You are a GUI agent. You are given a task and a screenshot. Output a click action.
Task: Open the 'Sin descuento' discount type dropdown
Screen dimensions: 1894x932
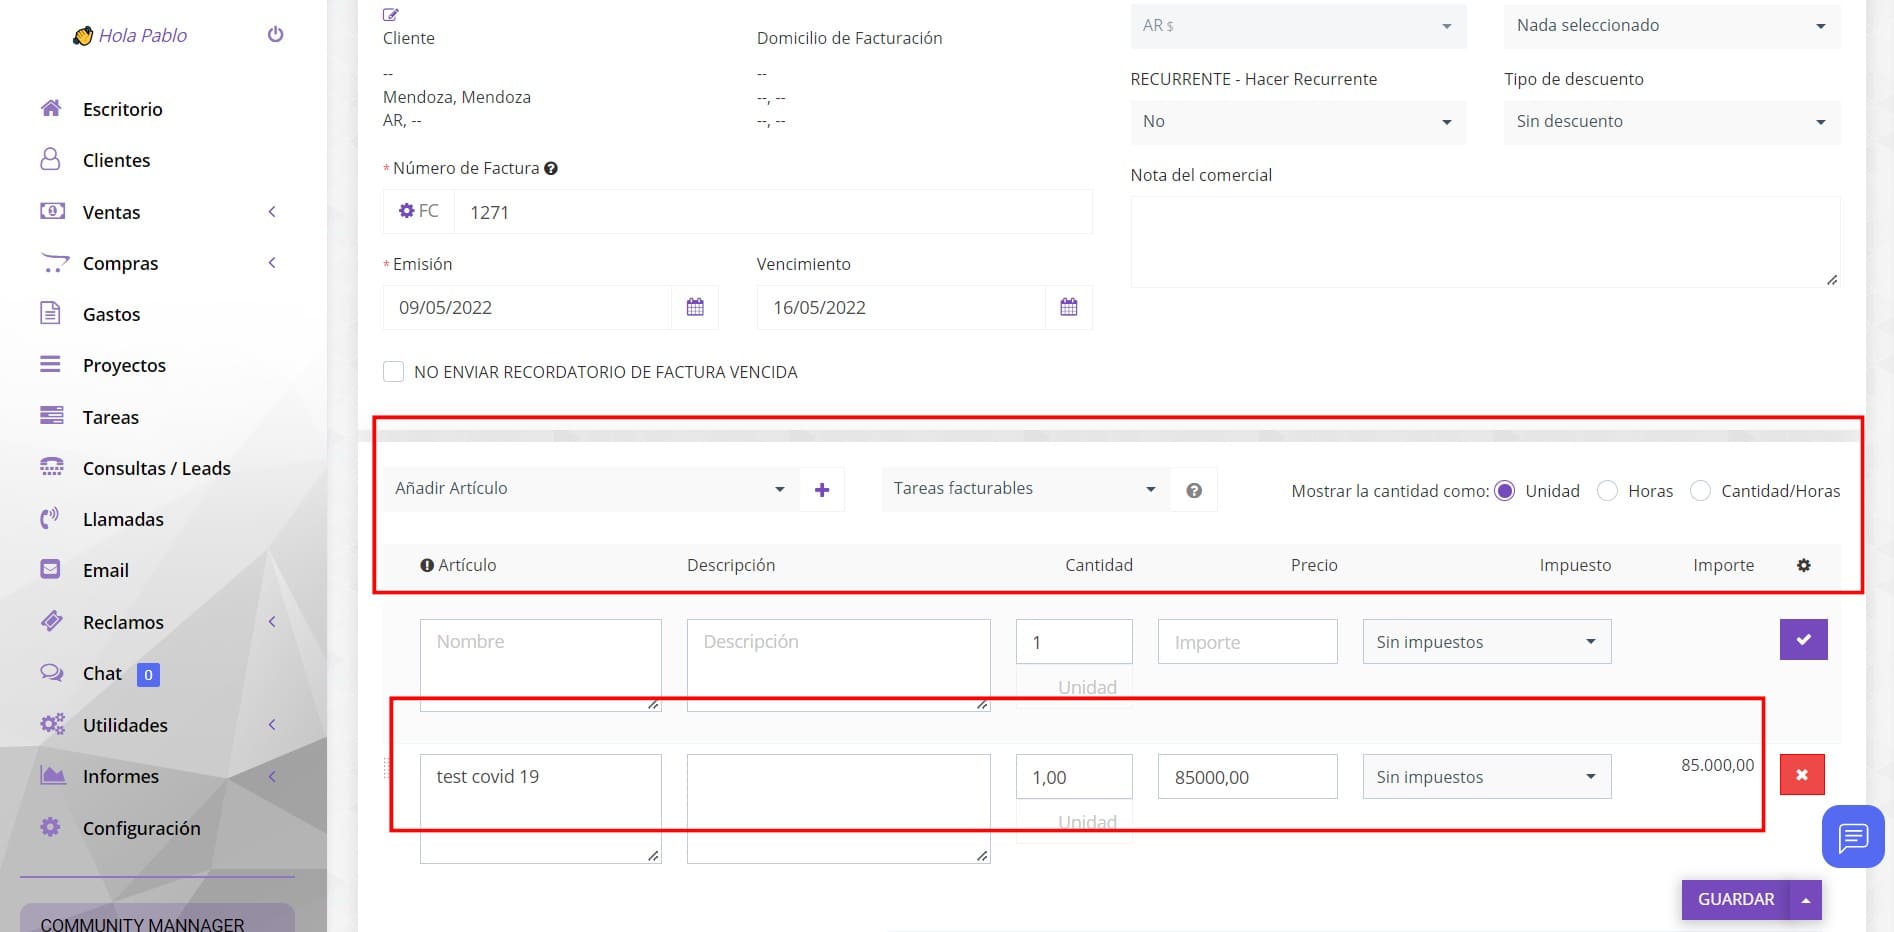pyautogui.click(x=1672, y=122)
